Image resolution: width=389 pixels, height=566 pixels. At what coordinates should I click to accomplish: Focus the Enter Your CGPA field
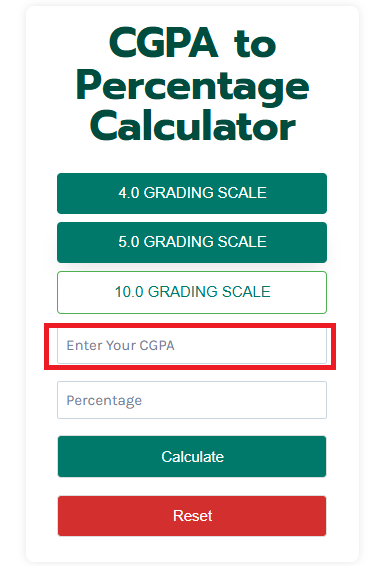pyautogui.click(x=192, y=346)
